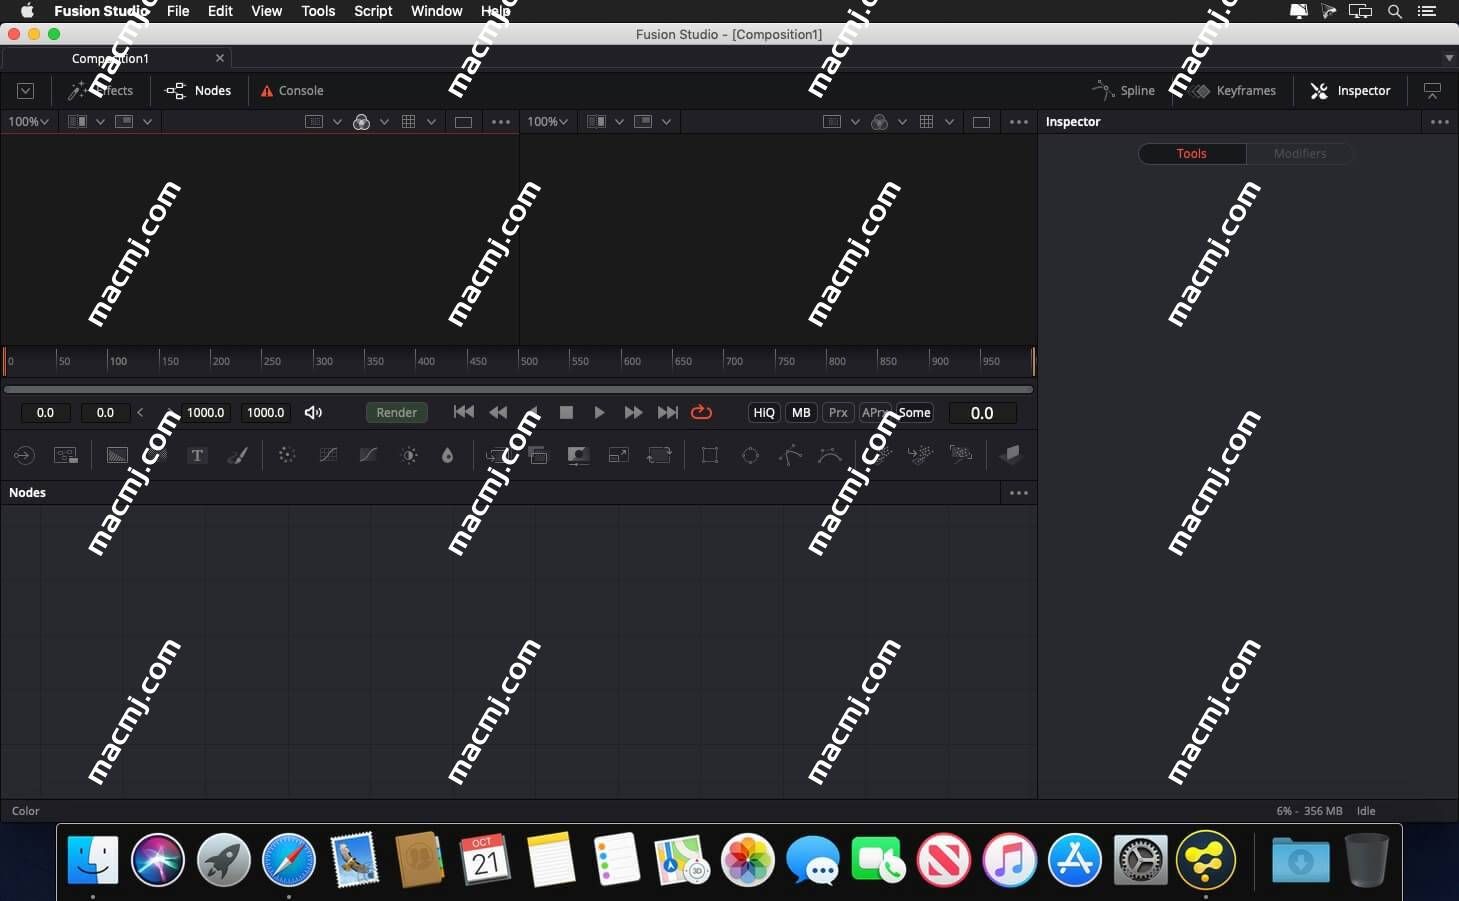The width and height of the screenshot is (1459, 901).
Task: Toggle the left viewer color channel icon
Action: point(361,122)
